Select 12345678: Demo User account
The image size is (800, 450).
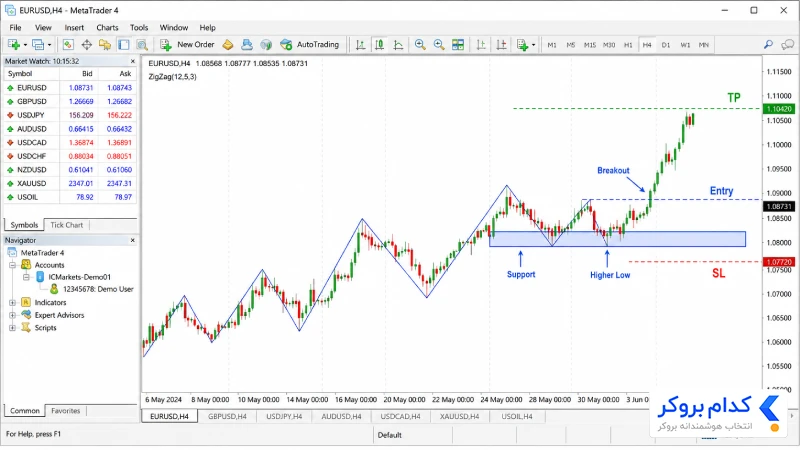[91, 289]
